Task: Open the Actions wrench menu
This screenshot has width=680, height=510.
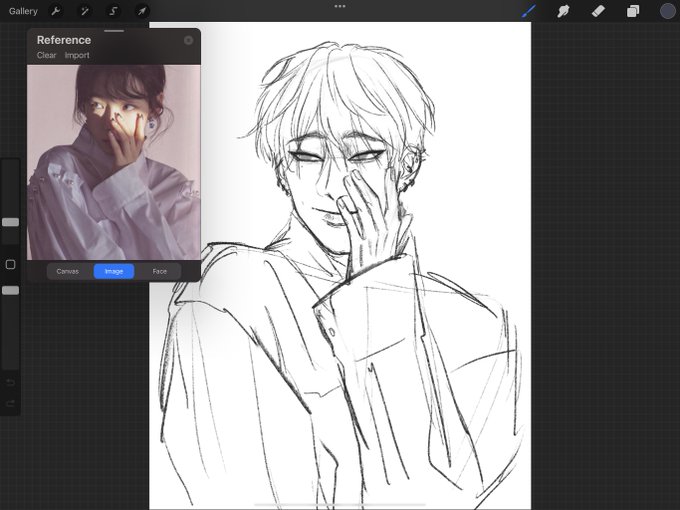Action: (56, 11)
